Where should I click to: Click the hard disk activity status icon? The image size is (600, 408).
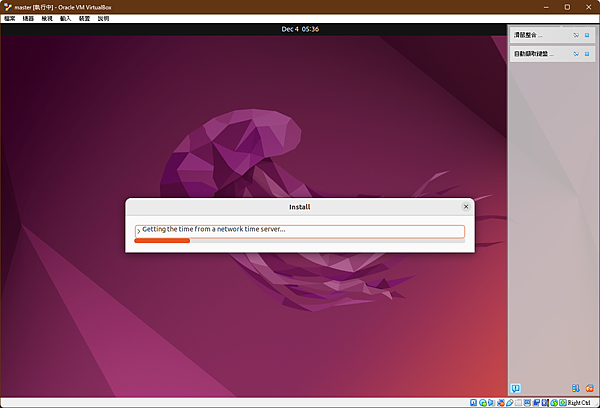click(x=473, y=403)
